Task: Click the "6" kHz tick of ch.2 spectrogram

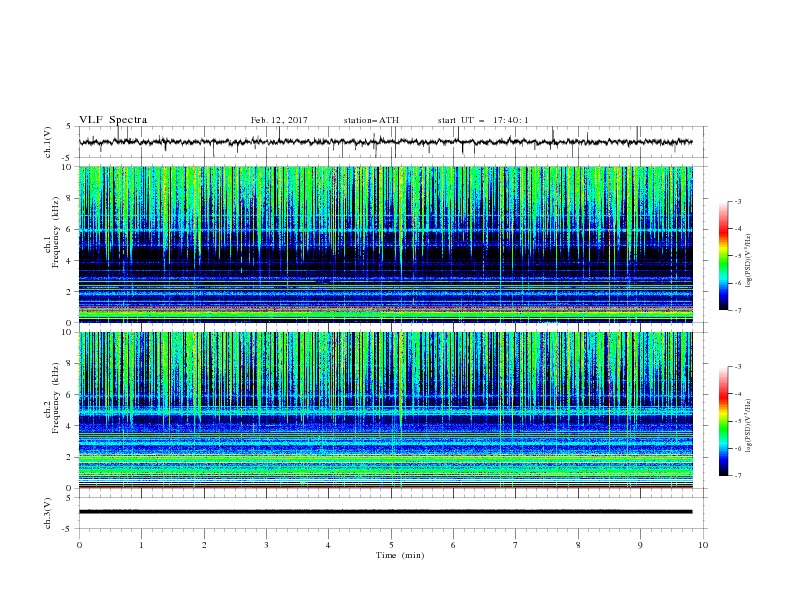Action: (69, 395)
